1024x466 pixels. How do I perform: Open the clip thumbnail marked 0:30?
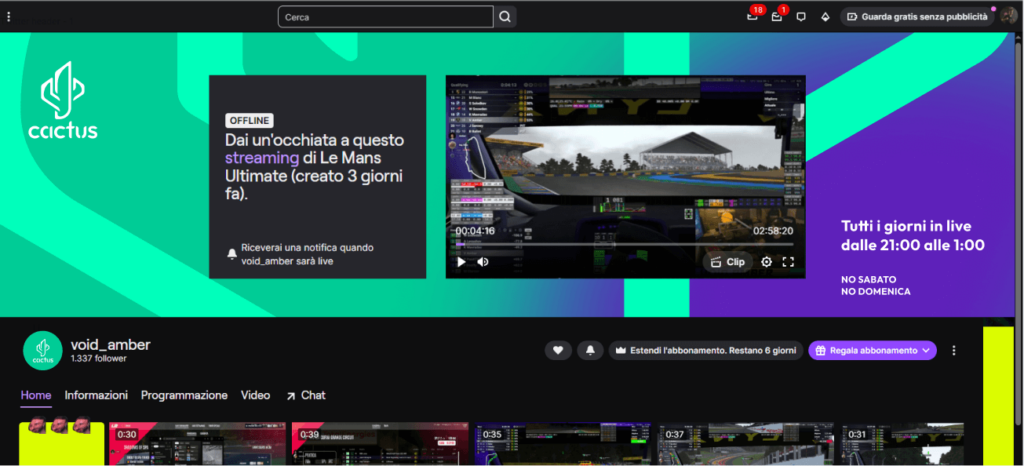click(197, 444)
